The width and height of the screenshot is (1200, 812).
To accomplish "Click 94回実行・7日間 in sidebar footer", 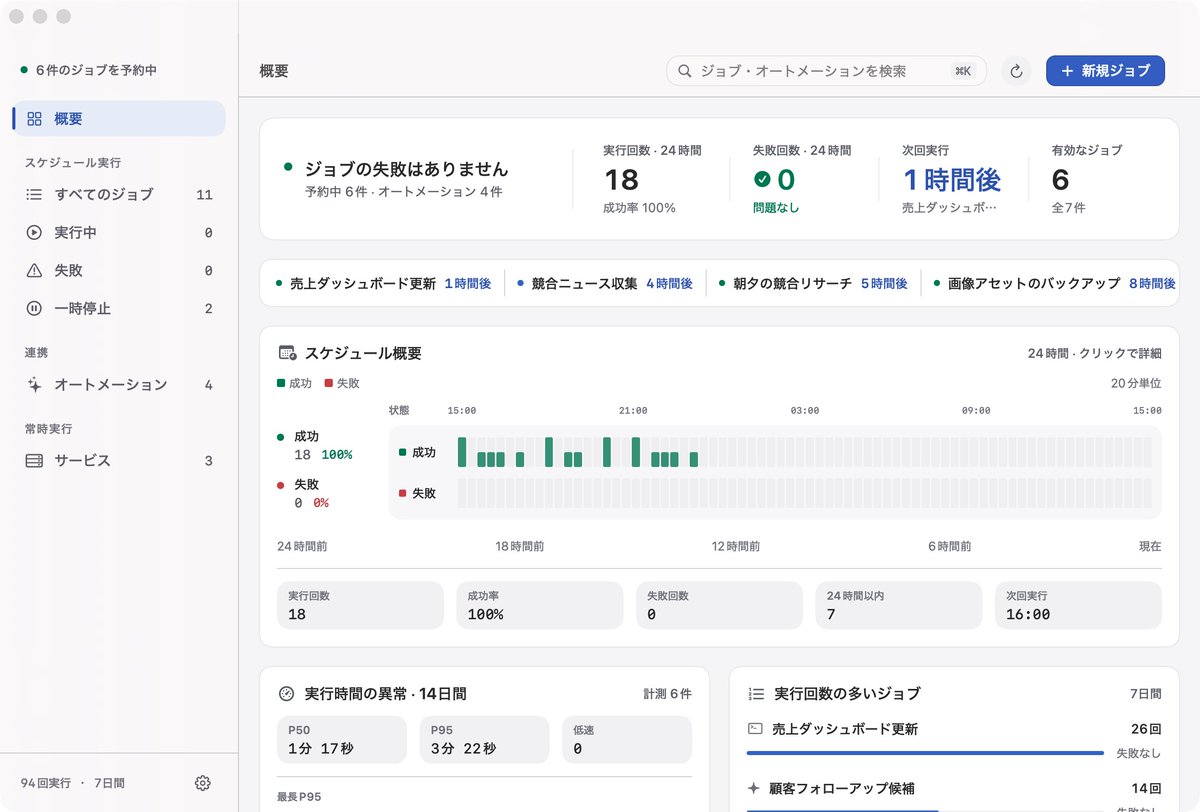I will pyautogui.click(x=73, y=783).
